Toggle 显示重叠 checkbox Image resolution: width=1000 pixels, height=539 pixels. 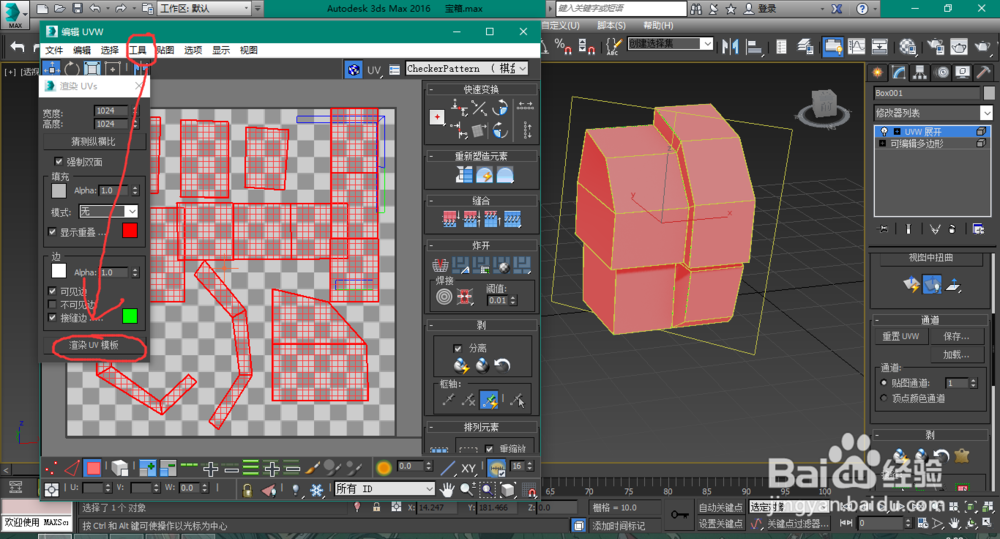(x=52, y=232)
